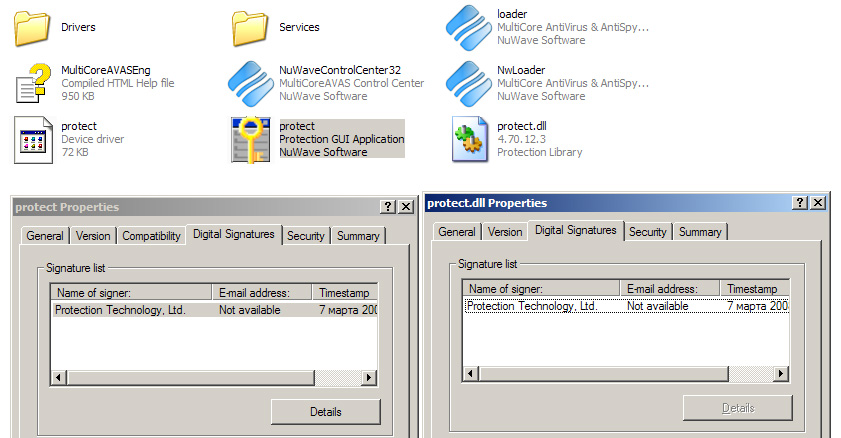
Task: Select the protect GUI application key icon
Action: click(250, 140)
